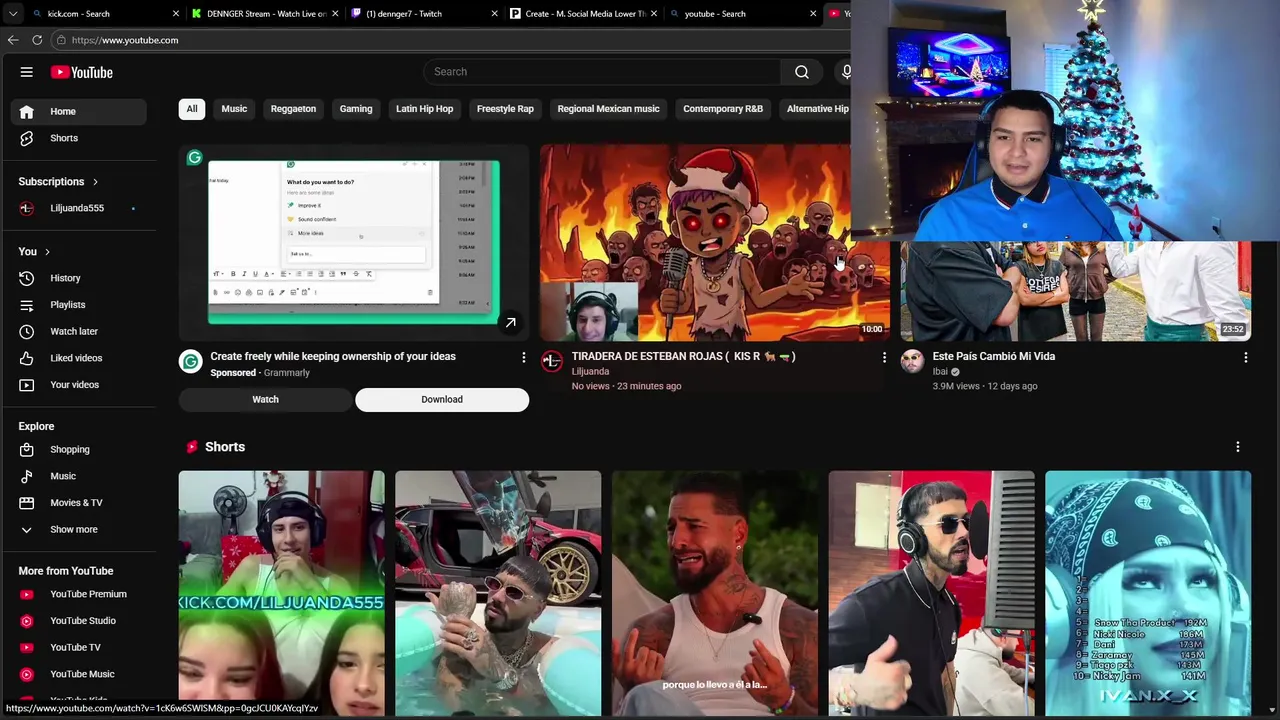Click the voice search microphone icon
Screen dimensions: 1280x720
(846, 72)
